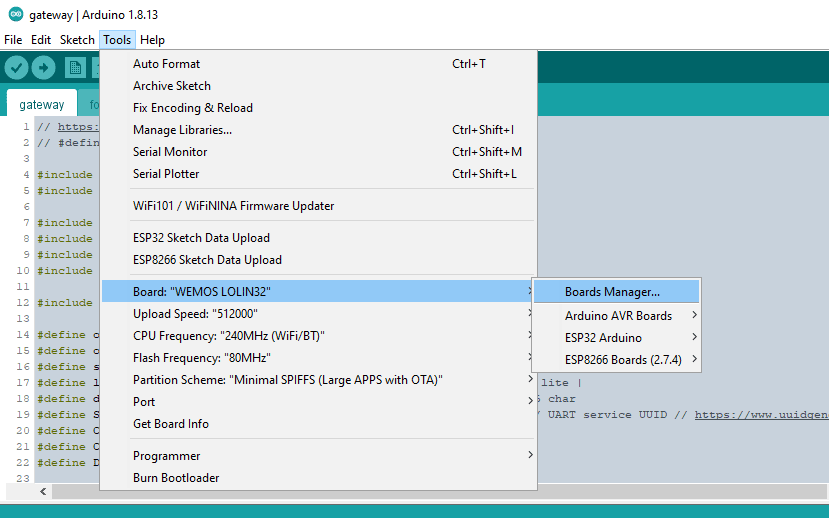The width and height of the screenshot is (829, 518).
Task: Click the Verify checkmark toolbar icon
Action: click(16, 68)
